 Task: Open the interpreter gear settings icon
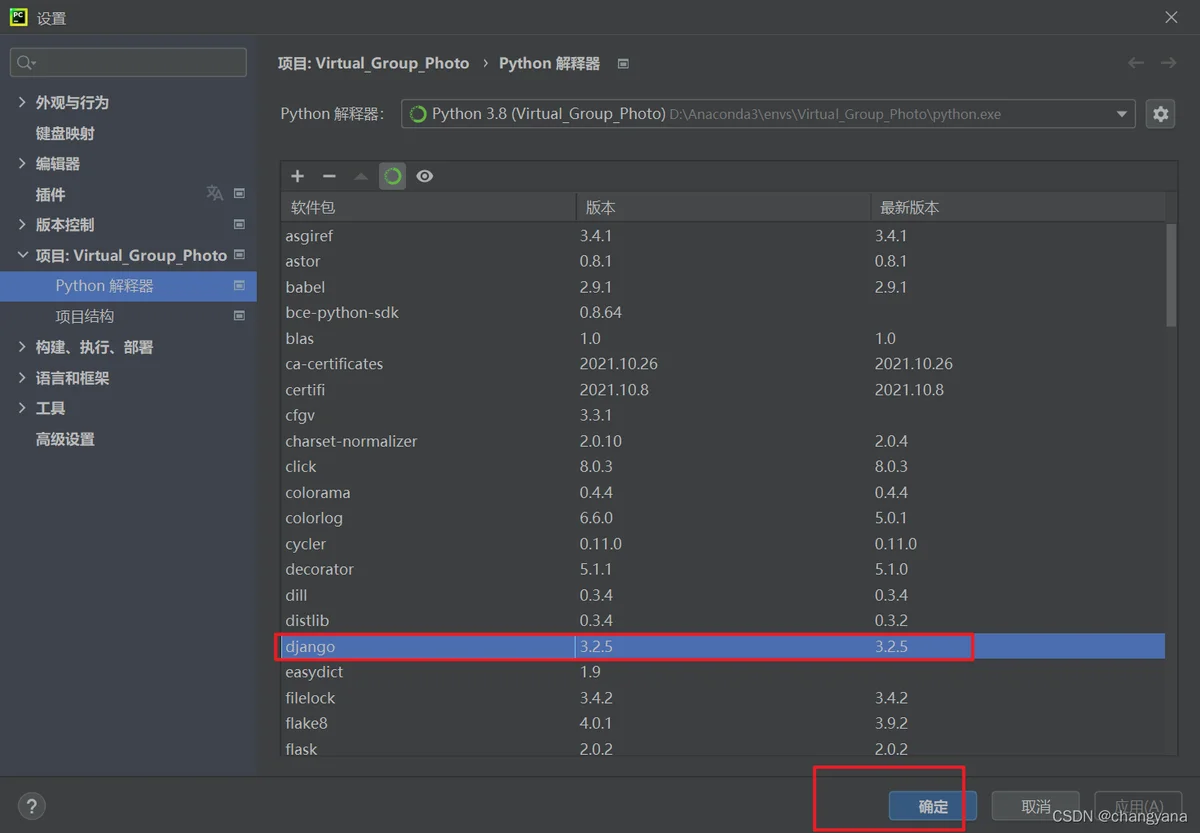coord(1160,114)
